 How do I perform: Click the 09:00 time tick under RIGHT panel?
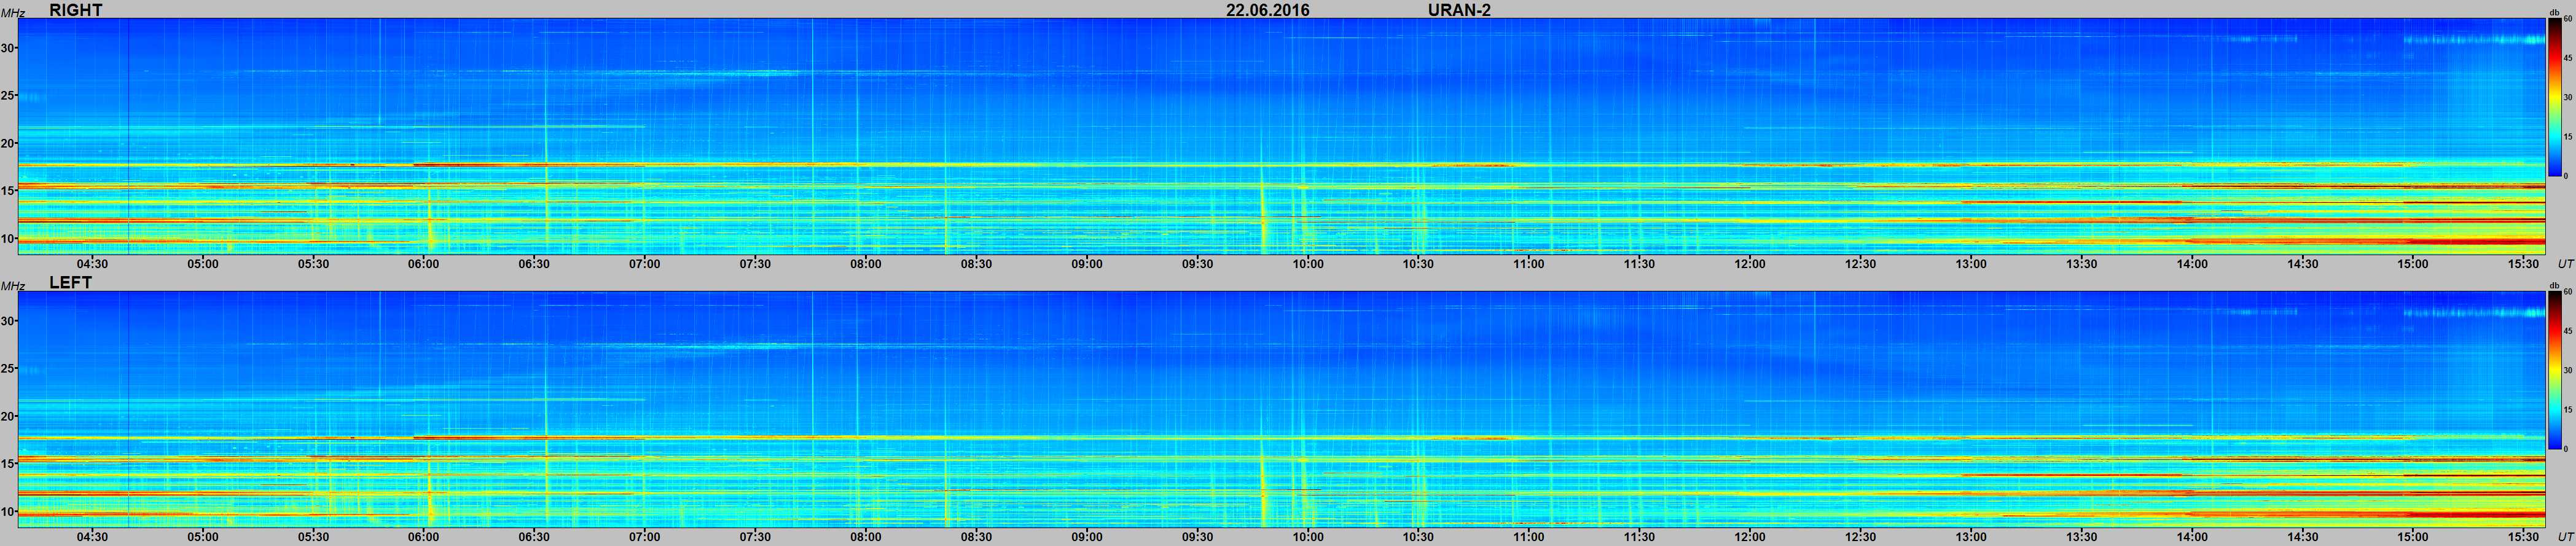click(1087, 264)
